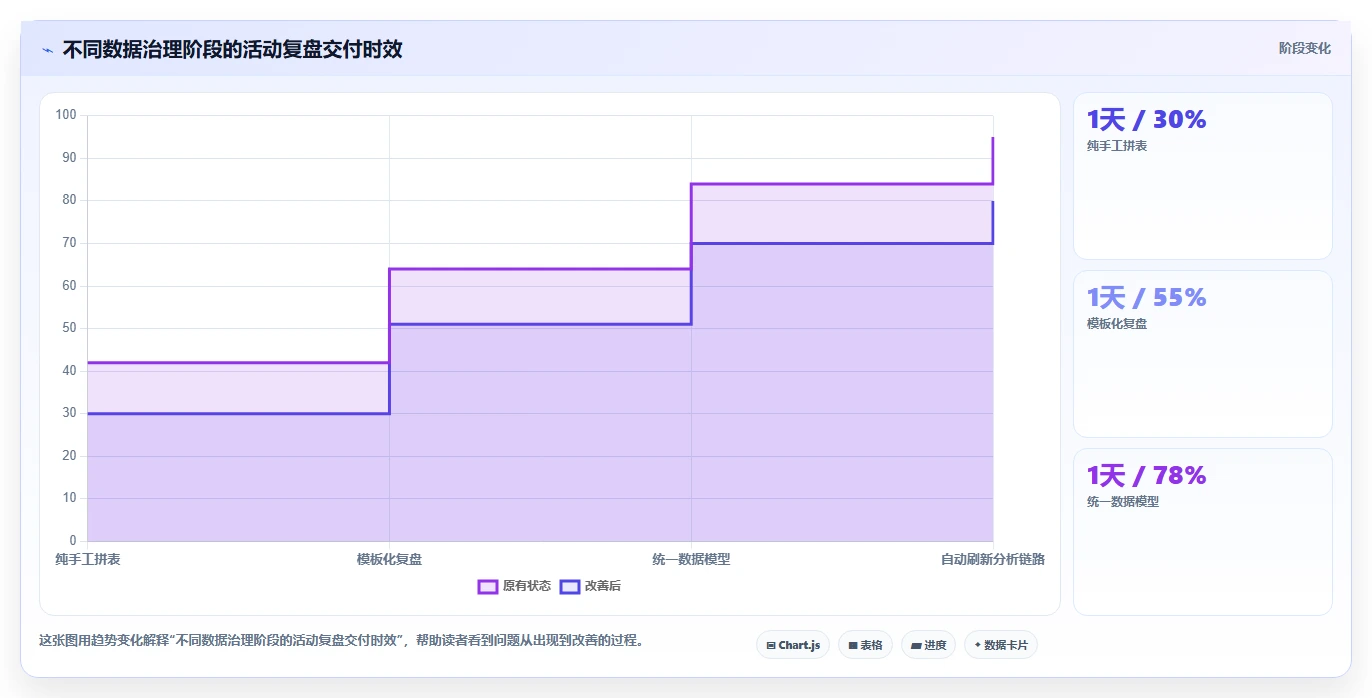Click the 进度 tag's icon

(x=916, y=646)
